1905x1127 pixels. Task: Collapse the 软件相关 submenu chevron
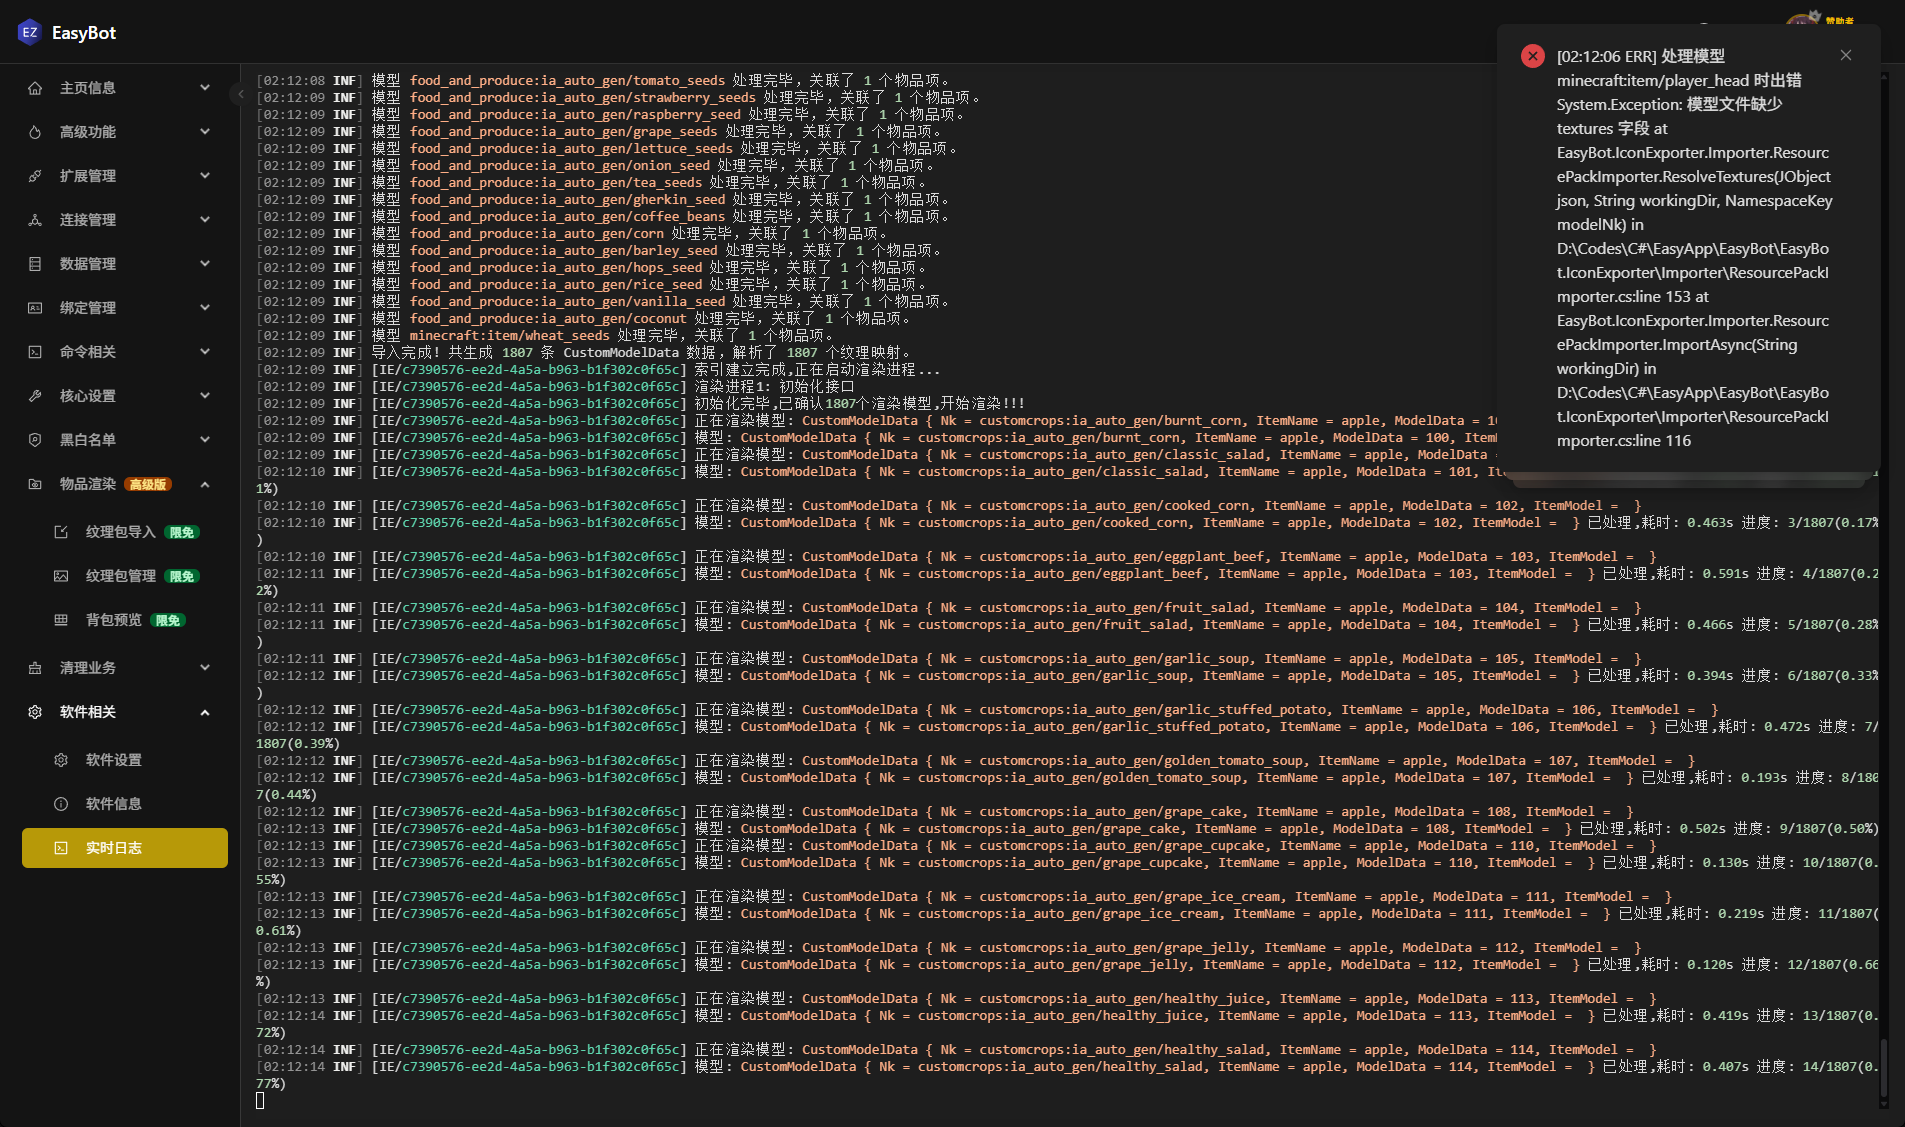[x=205, y=712]
